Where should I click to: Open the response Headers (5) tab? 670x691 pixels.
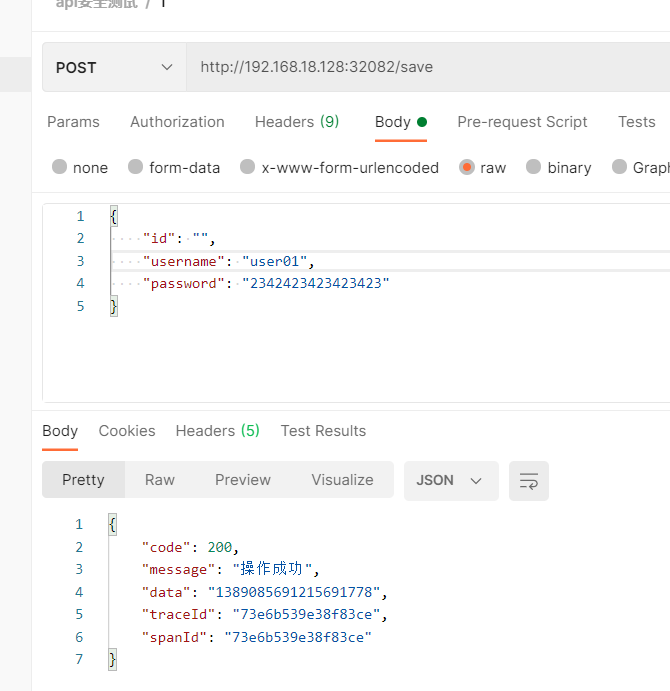point(217,431)
